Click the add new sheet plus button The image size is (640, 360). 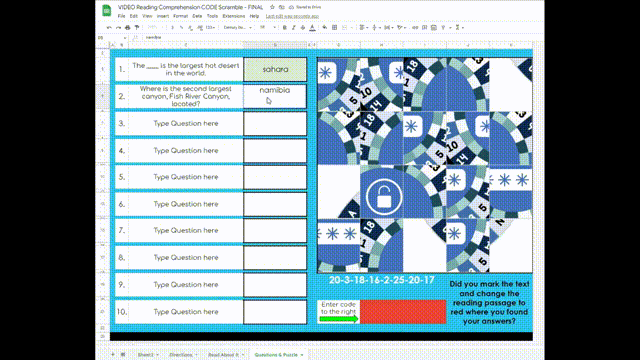pos(113,355)
